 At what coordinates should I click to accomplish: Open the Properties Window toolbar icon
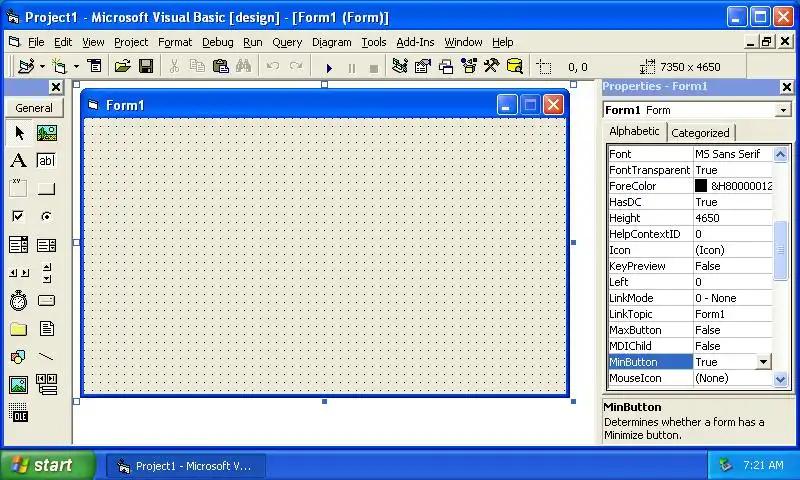point(423,66)
